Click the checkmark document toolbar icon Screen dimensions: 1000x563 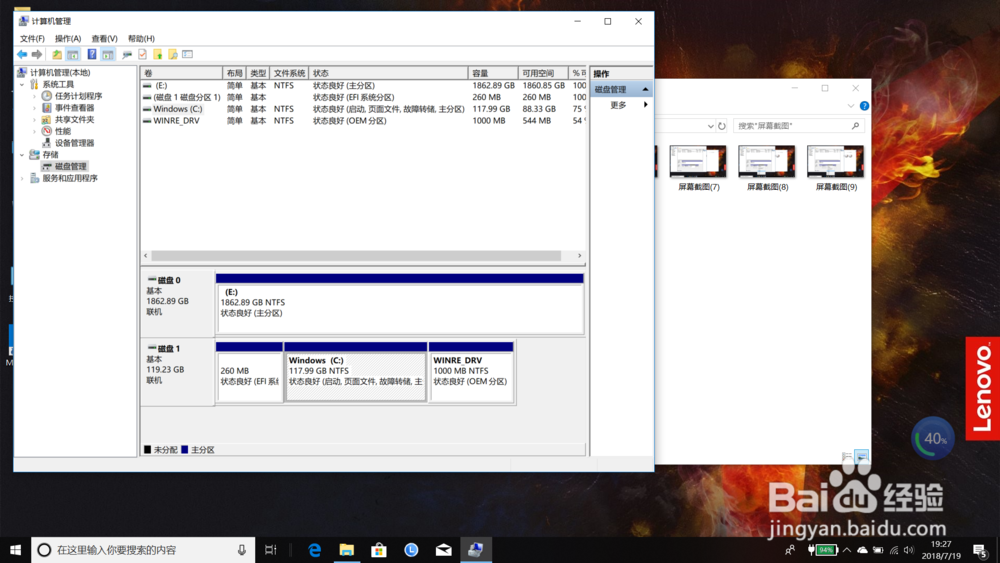[142, 55]
